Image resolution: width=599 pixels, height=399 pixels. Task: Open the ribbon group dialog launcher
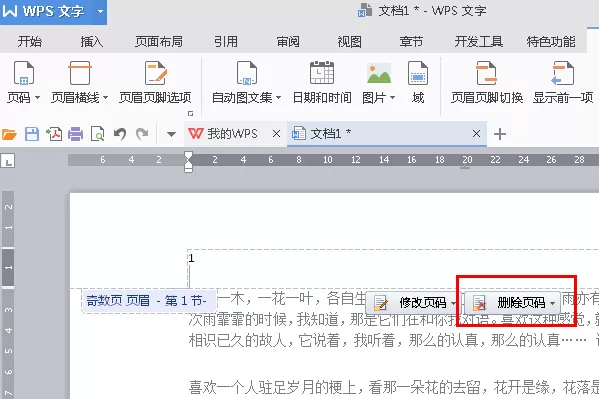pos(190,113)
